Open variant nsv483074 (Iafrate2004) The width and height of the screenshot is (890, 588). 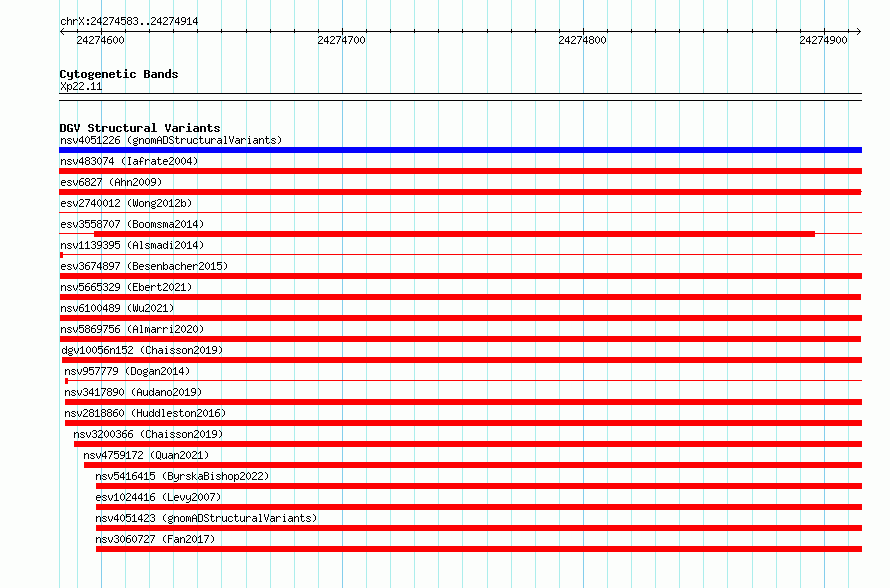point(129,161)
